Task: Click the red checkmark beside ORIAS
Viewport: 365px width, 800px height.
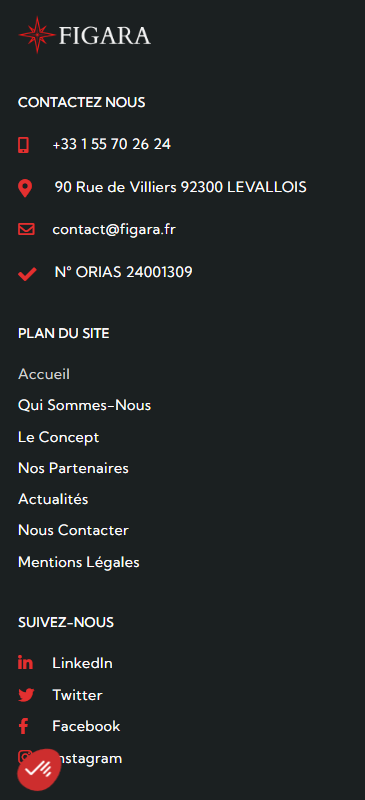Action: pos(27,275)
